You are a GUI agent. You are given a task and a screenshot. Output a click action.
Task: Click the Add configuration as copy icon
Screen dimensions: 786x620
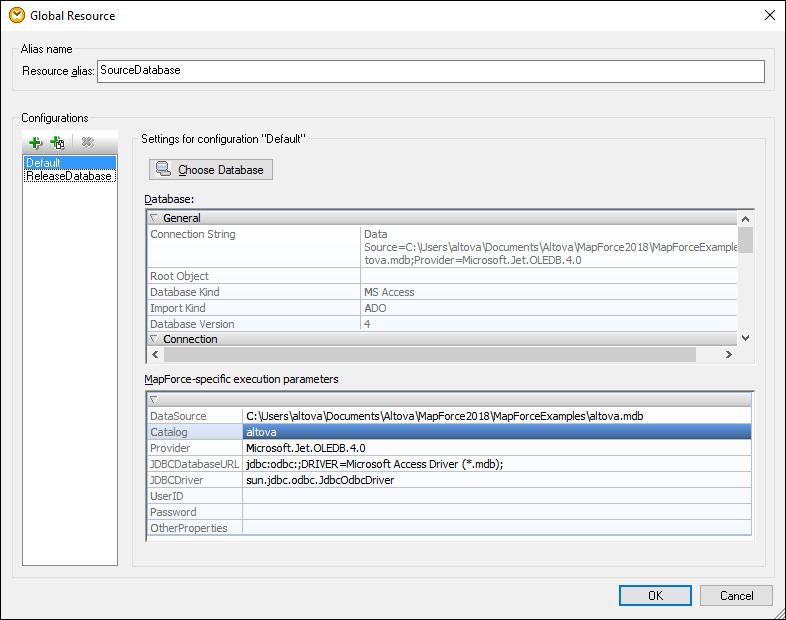click(57, 143)
